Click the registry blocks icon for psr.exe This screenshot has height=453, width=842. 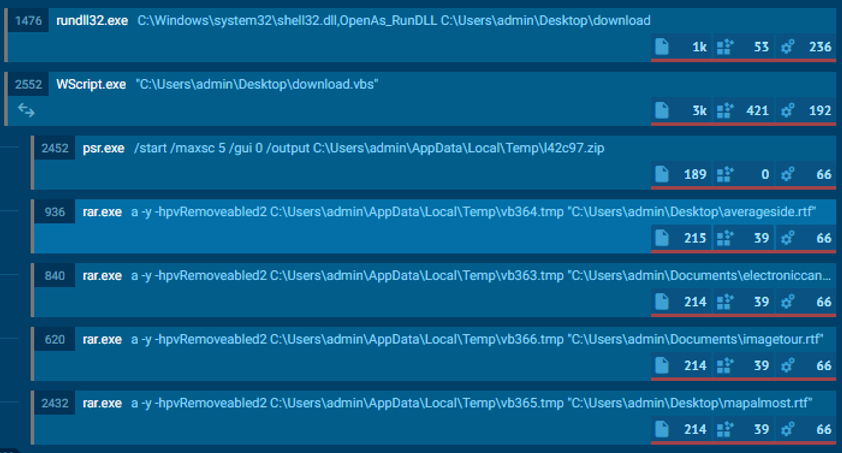pos(725,174)
